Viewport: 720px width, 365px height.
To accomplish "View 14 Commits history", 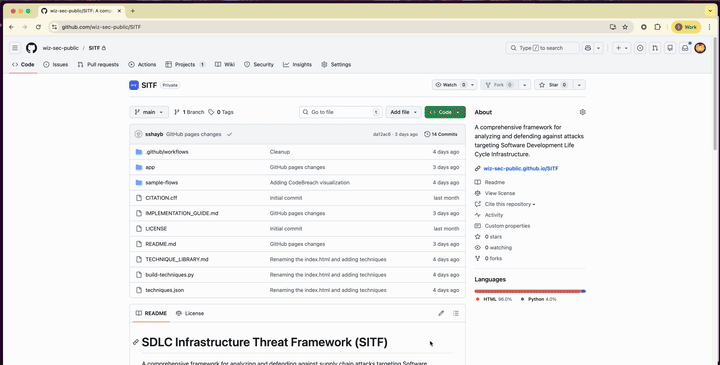I will pos(441,134).
